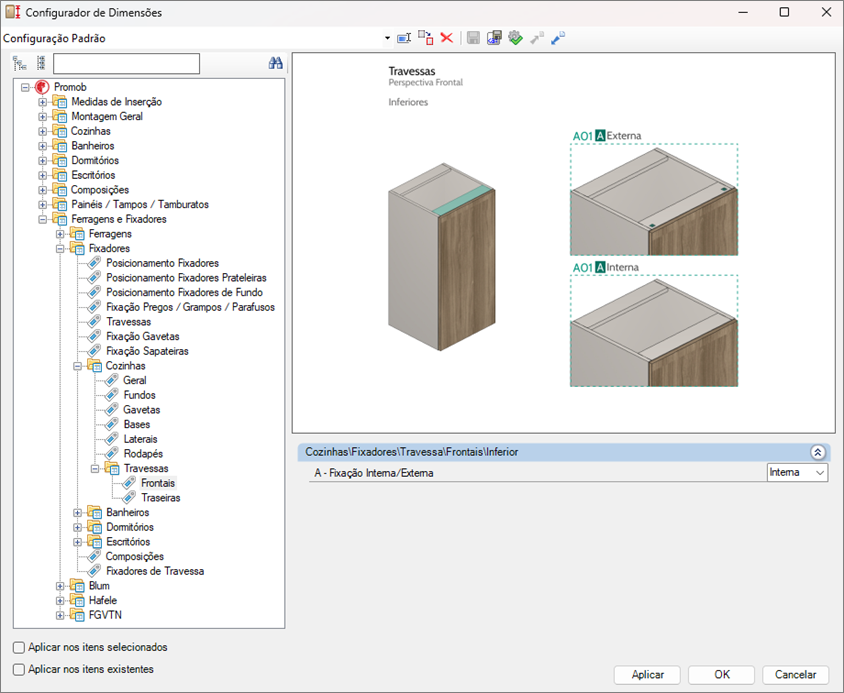Click the binoculars search icon
This screenshot has width=844, height=693.
coord(276,63)
